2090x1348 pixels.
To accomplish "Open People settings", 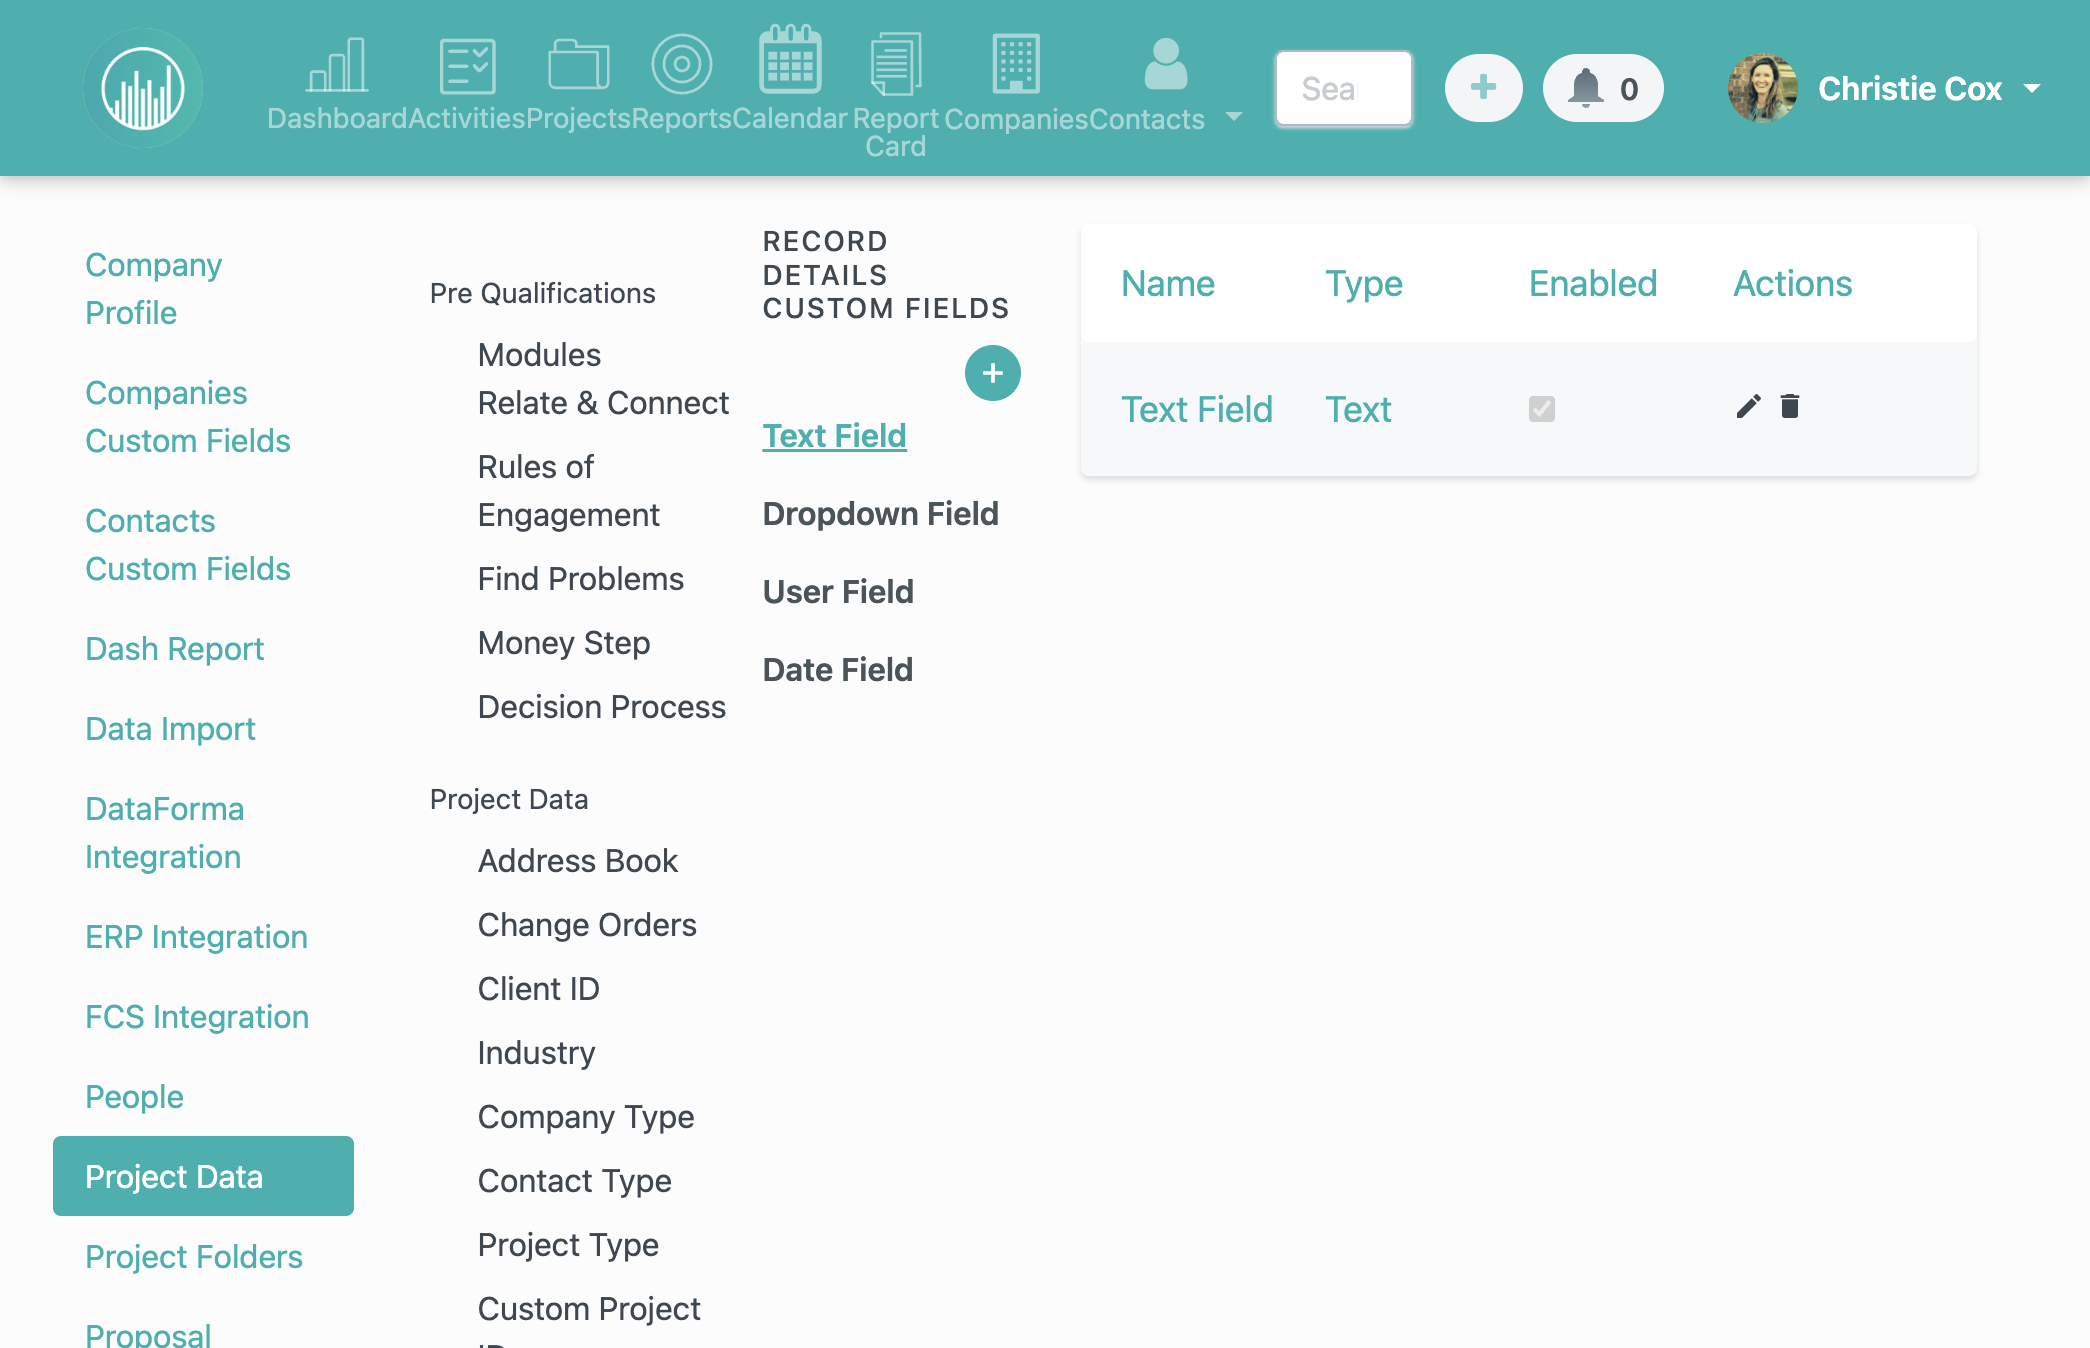I will [134, 1097].
